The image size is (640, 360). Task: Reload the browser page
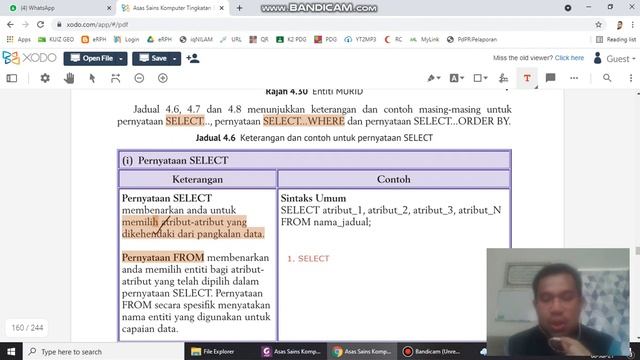point(40,24)
